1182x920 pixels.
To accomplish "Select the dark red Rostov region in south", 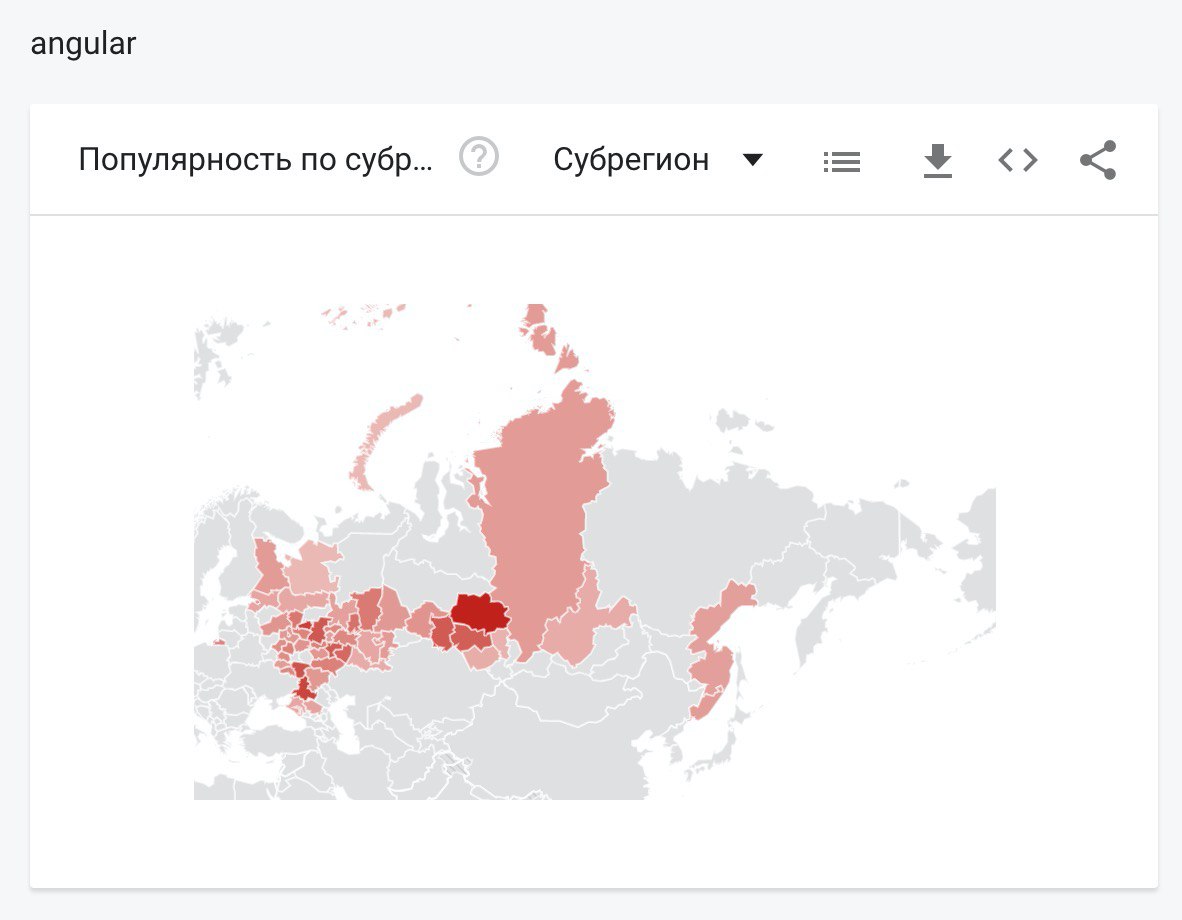I will coord(303,684).
